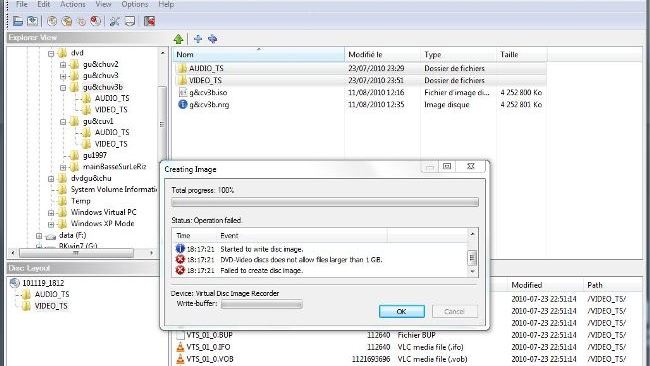Open the Help menu
Image resolution: width=650 pixels, height=366 pixels.
pos(166,4)
